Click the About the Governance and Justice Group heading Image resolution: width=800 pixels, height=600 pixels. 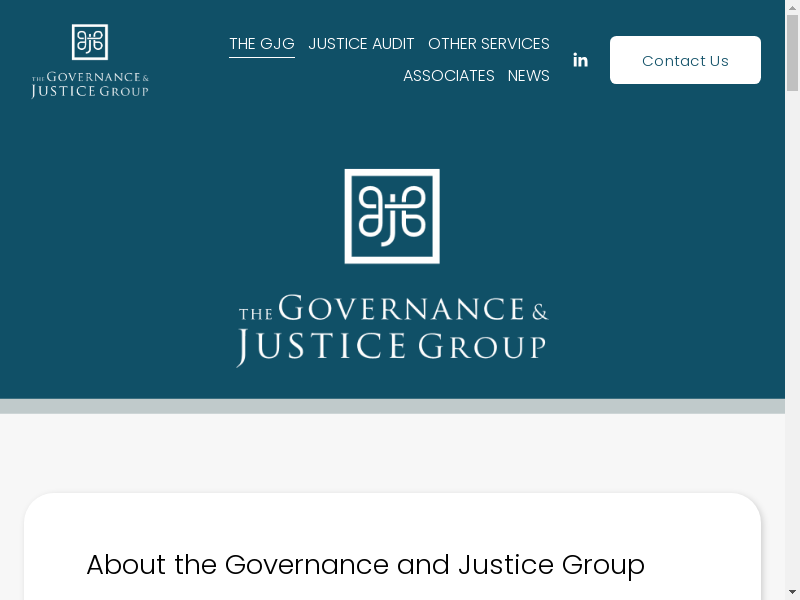click(365, 565)
